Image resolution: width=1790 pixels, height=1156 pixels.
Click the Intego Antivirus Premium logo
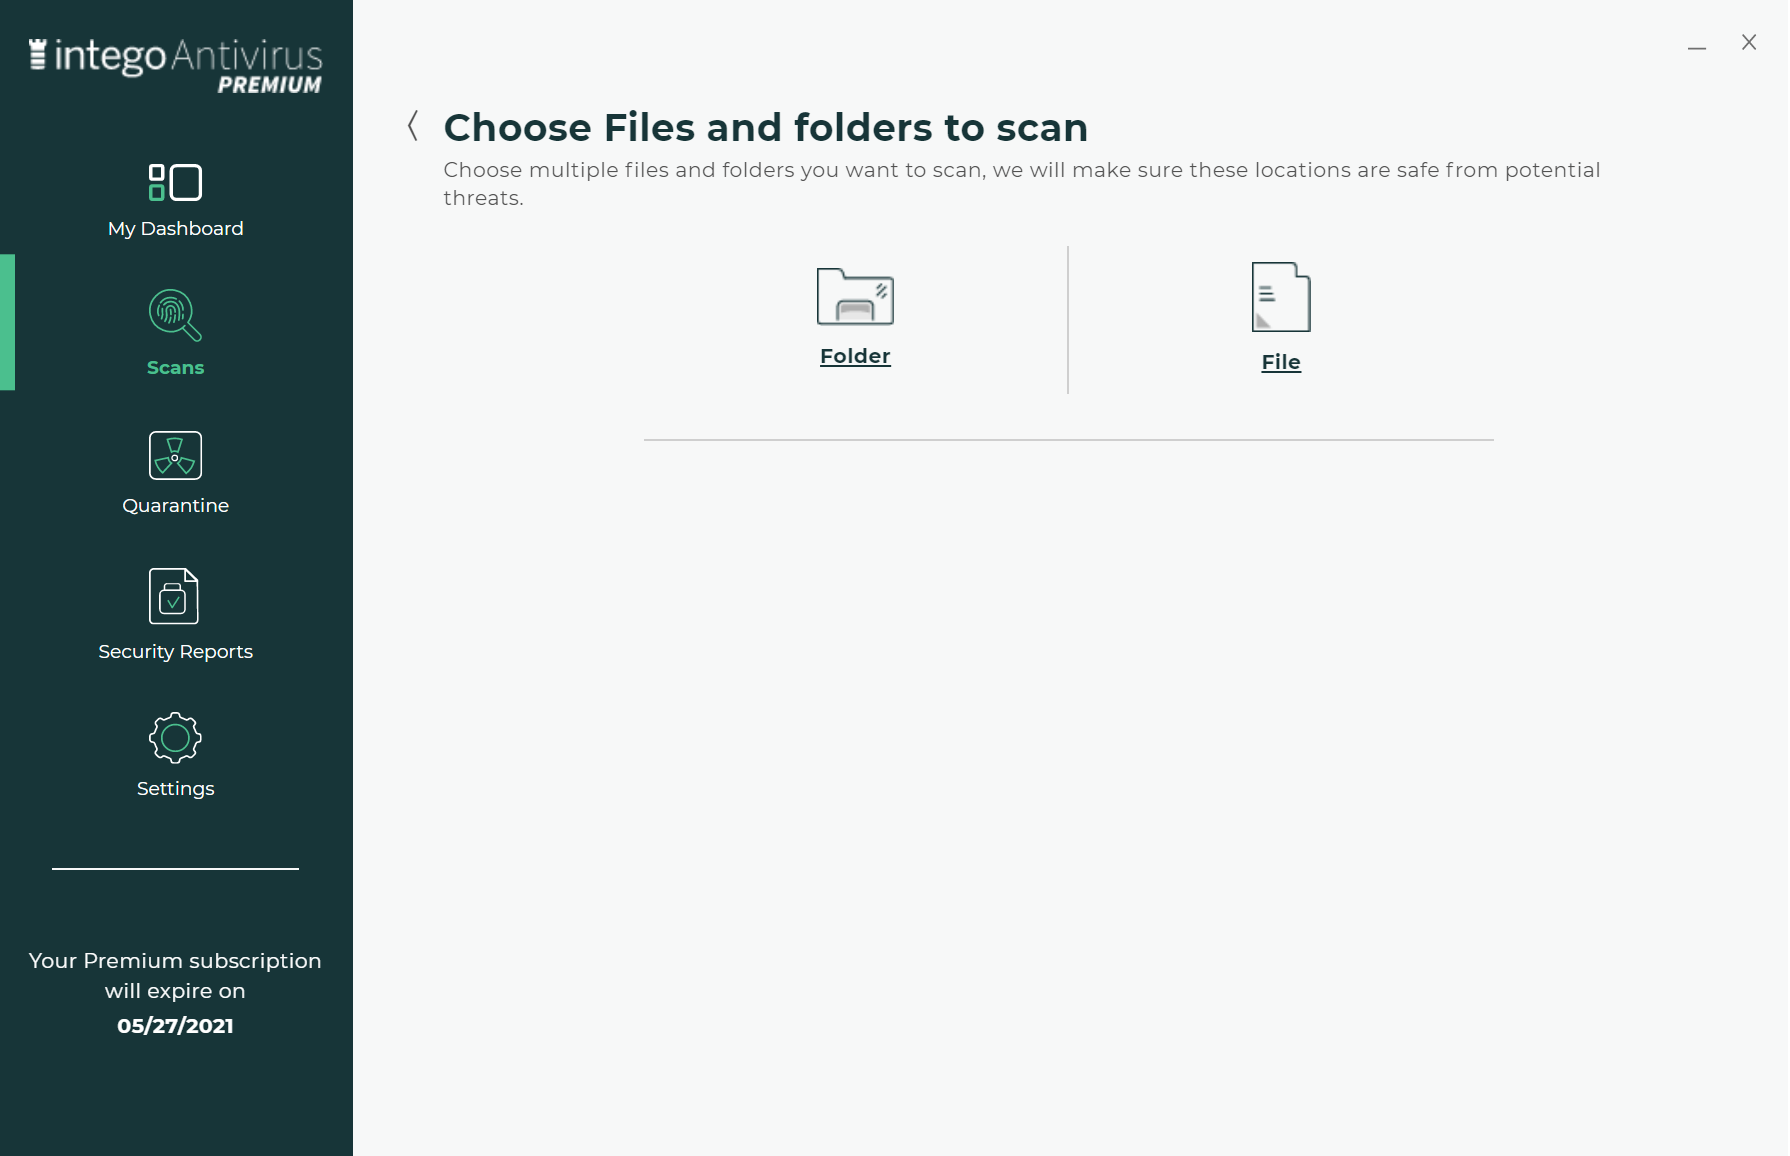coord(176,66)
